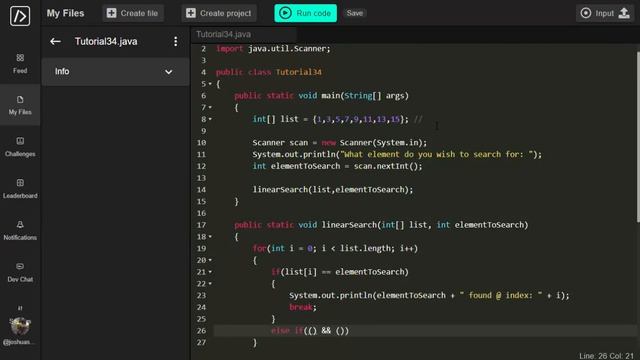Collapse code fold arrow on line 5
The width and height of the screenshot is (640, 360).
210,84
